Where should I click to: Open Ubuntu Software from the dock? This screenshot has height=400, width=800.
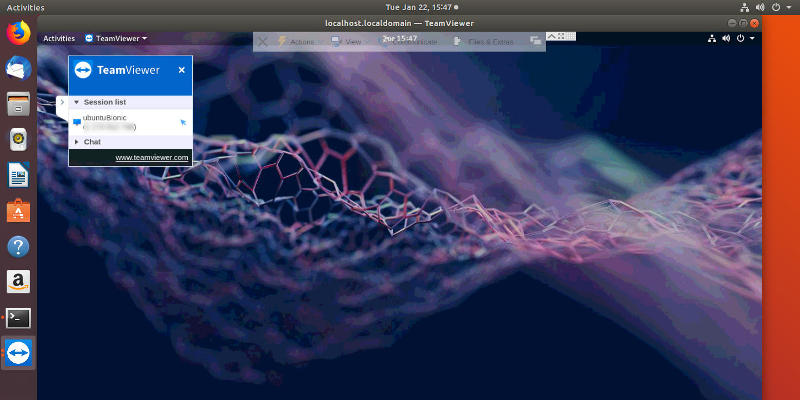(x=18, y=210)
